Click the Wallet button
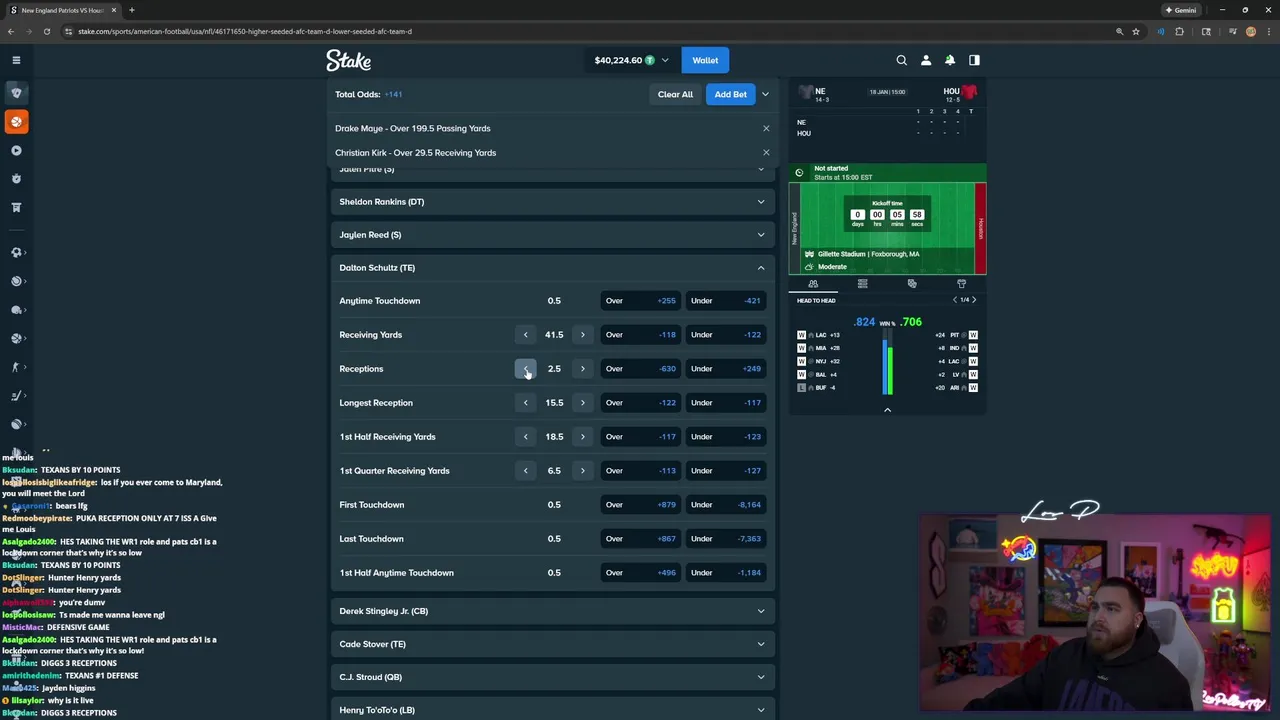Screen dimensions: 1280x720 (x=705, y=60)
